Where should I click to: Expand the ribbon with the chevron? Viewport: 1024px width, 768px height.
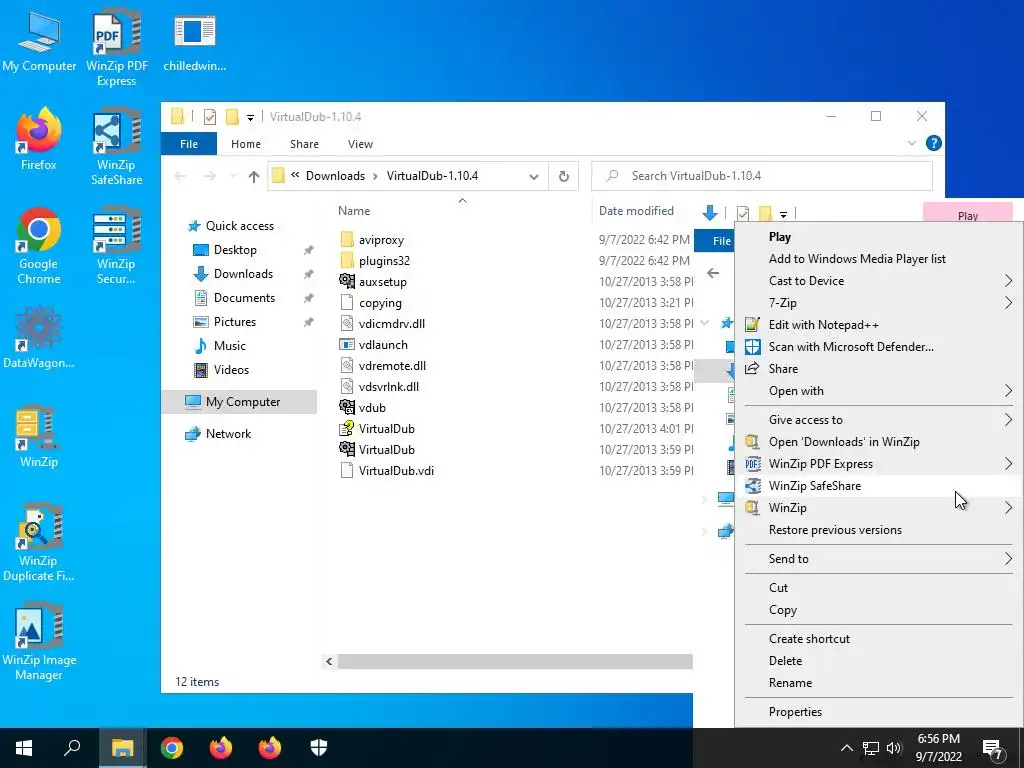point(912,143)
